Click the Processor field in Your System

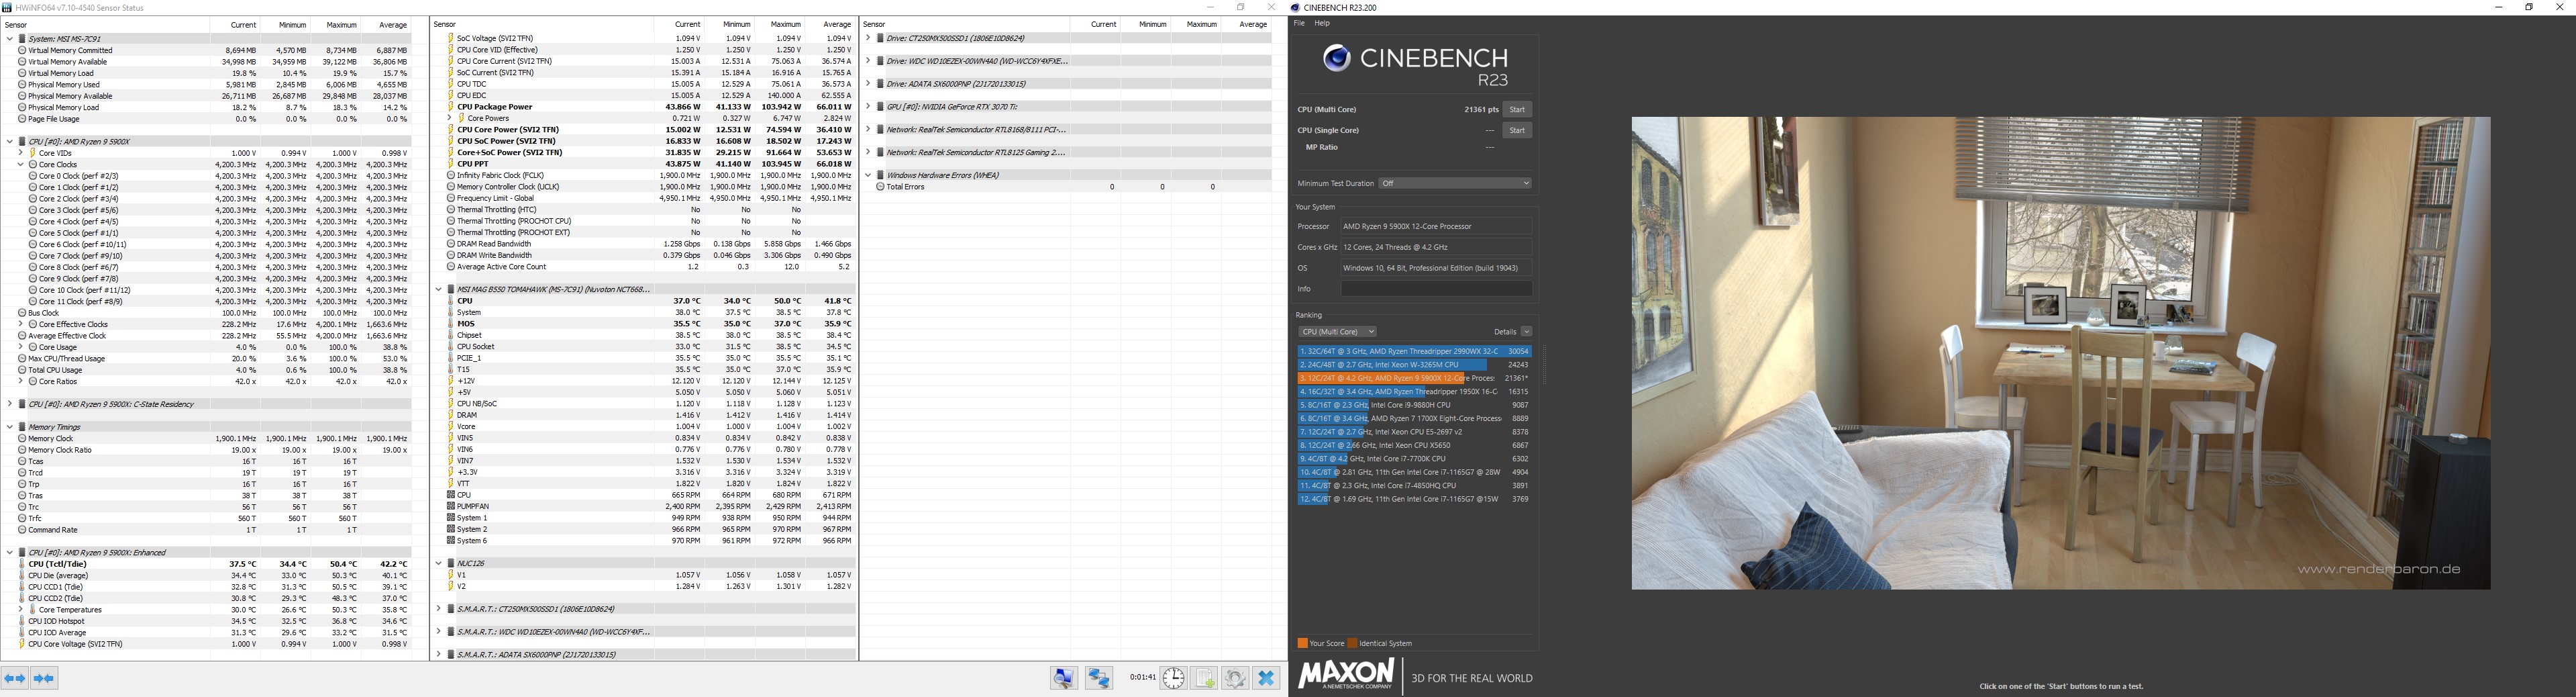pyautogui.click(x=1436, y=227)
